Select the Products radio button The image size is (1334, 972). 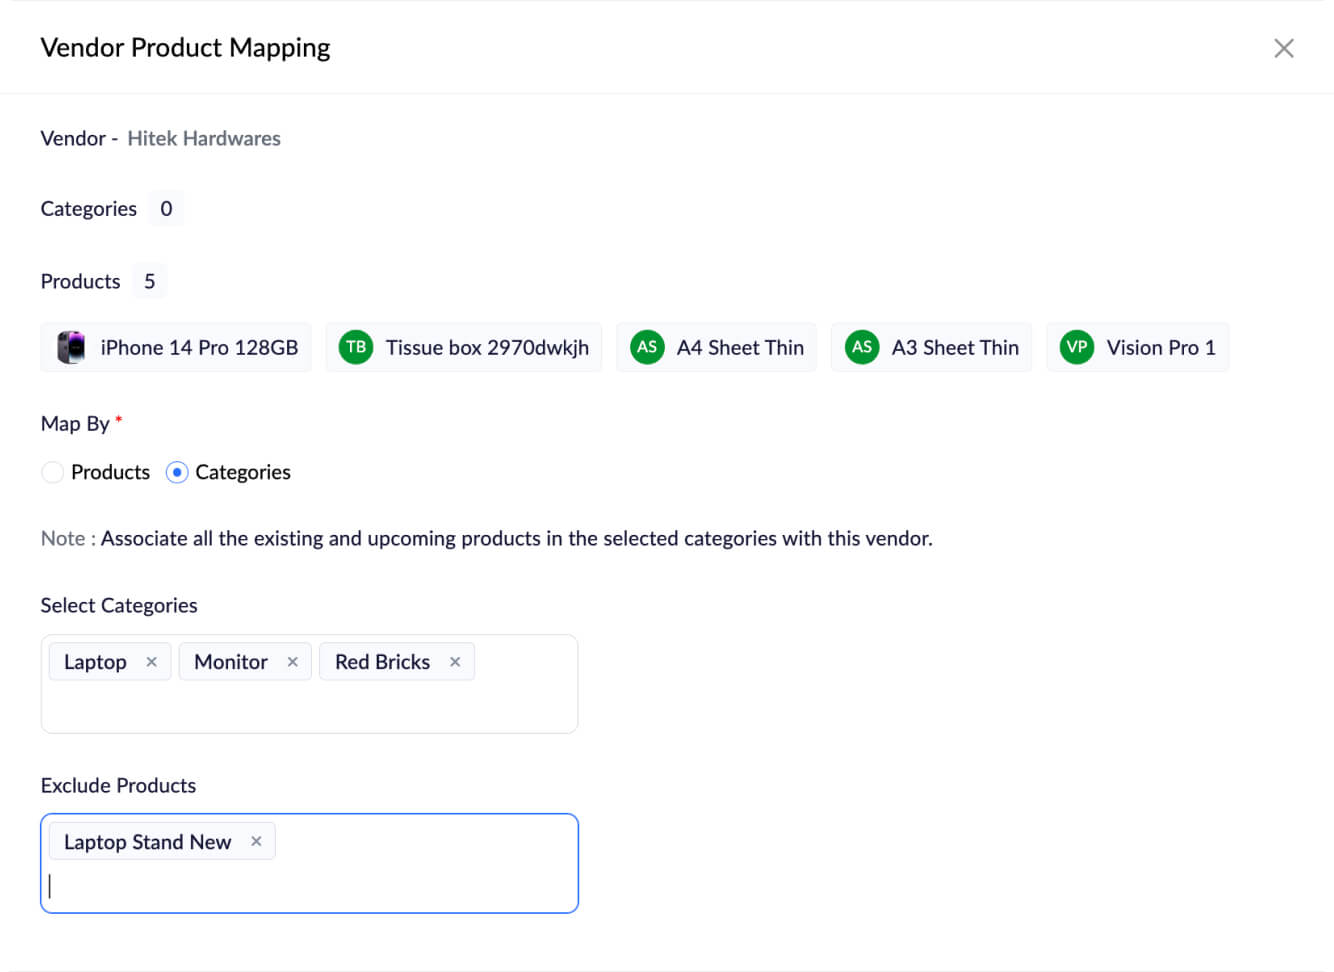(x=53, y=472)
